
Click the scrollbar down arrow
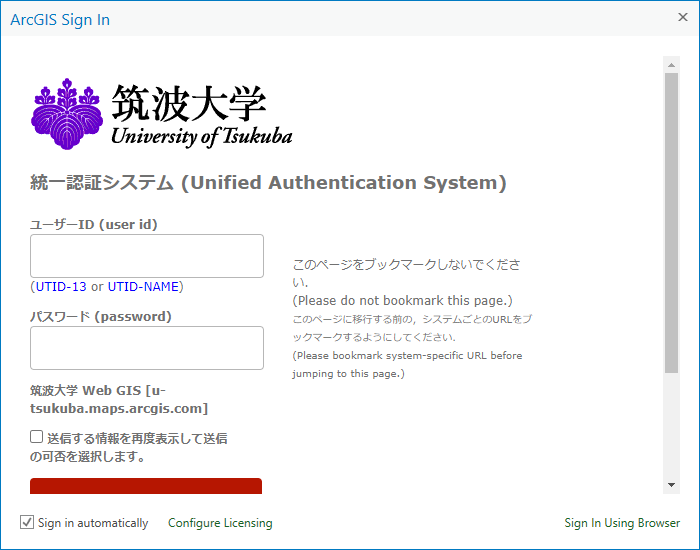(x=671, y=485)
